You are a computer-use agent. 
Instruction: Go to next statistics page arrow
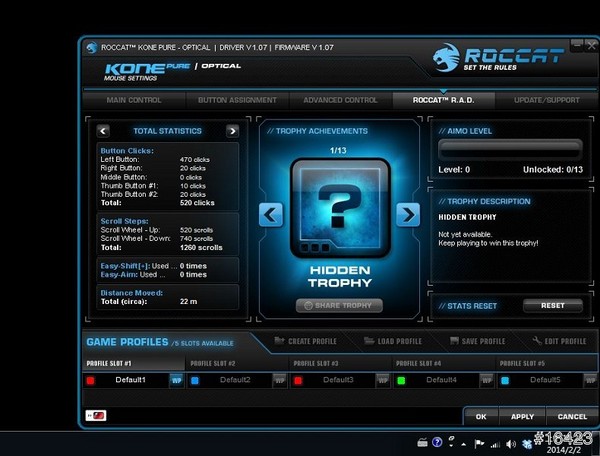pos(232,131)
